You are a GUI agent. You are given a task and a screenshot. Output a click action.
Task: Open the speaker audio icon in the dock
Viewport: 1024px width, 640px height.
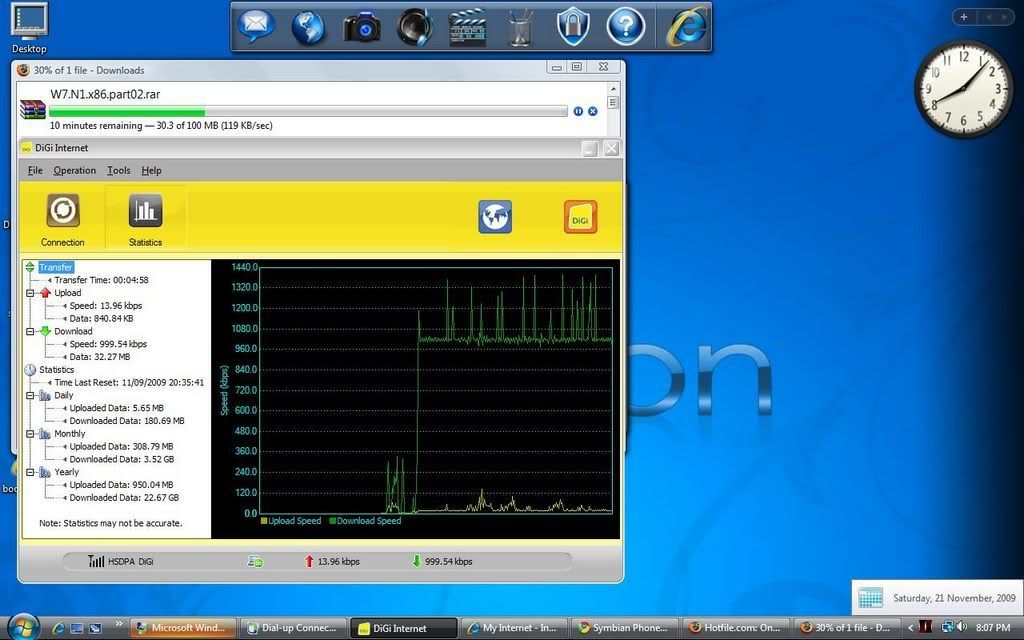coord(415,27)
